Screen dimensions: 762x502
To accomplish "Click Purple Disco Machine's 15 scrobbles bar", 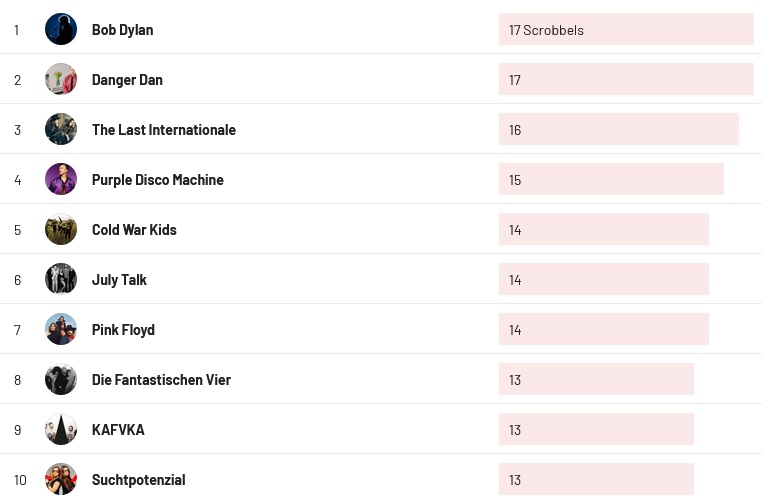I will point(610,180).
